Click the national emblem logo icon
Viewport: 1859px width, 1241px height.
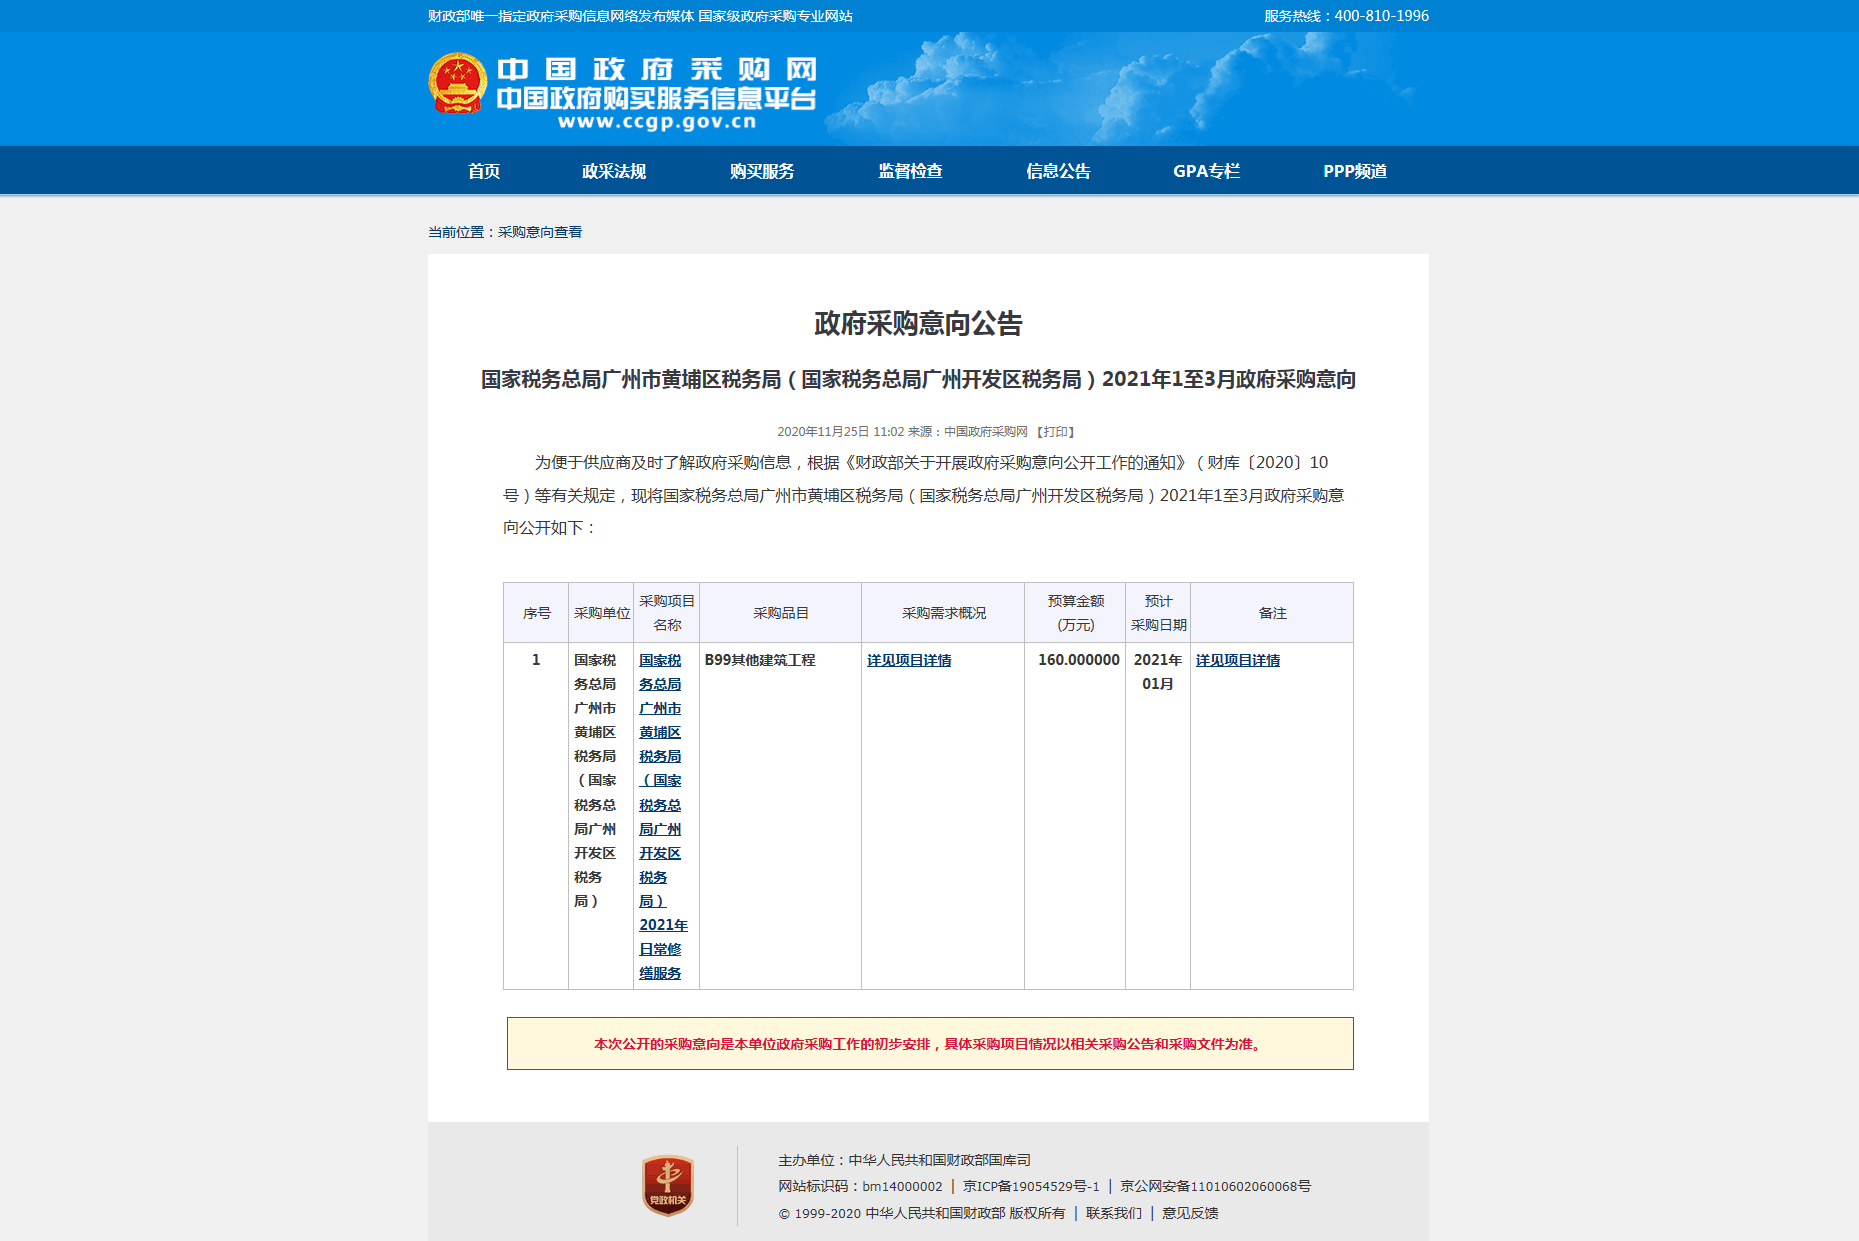pyautogui.click(x=457, y=84)
